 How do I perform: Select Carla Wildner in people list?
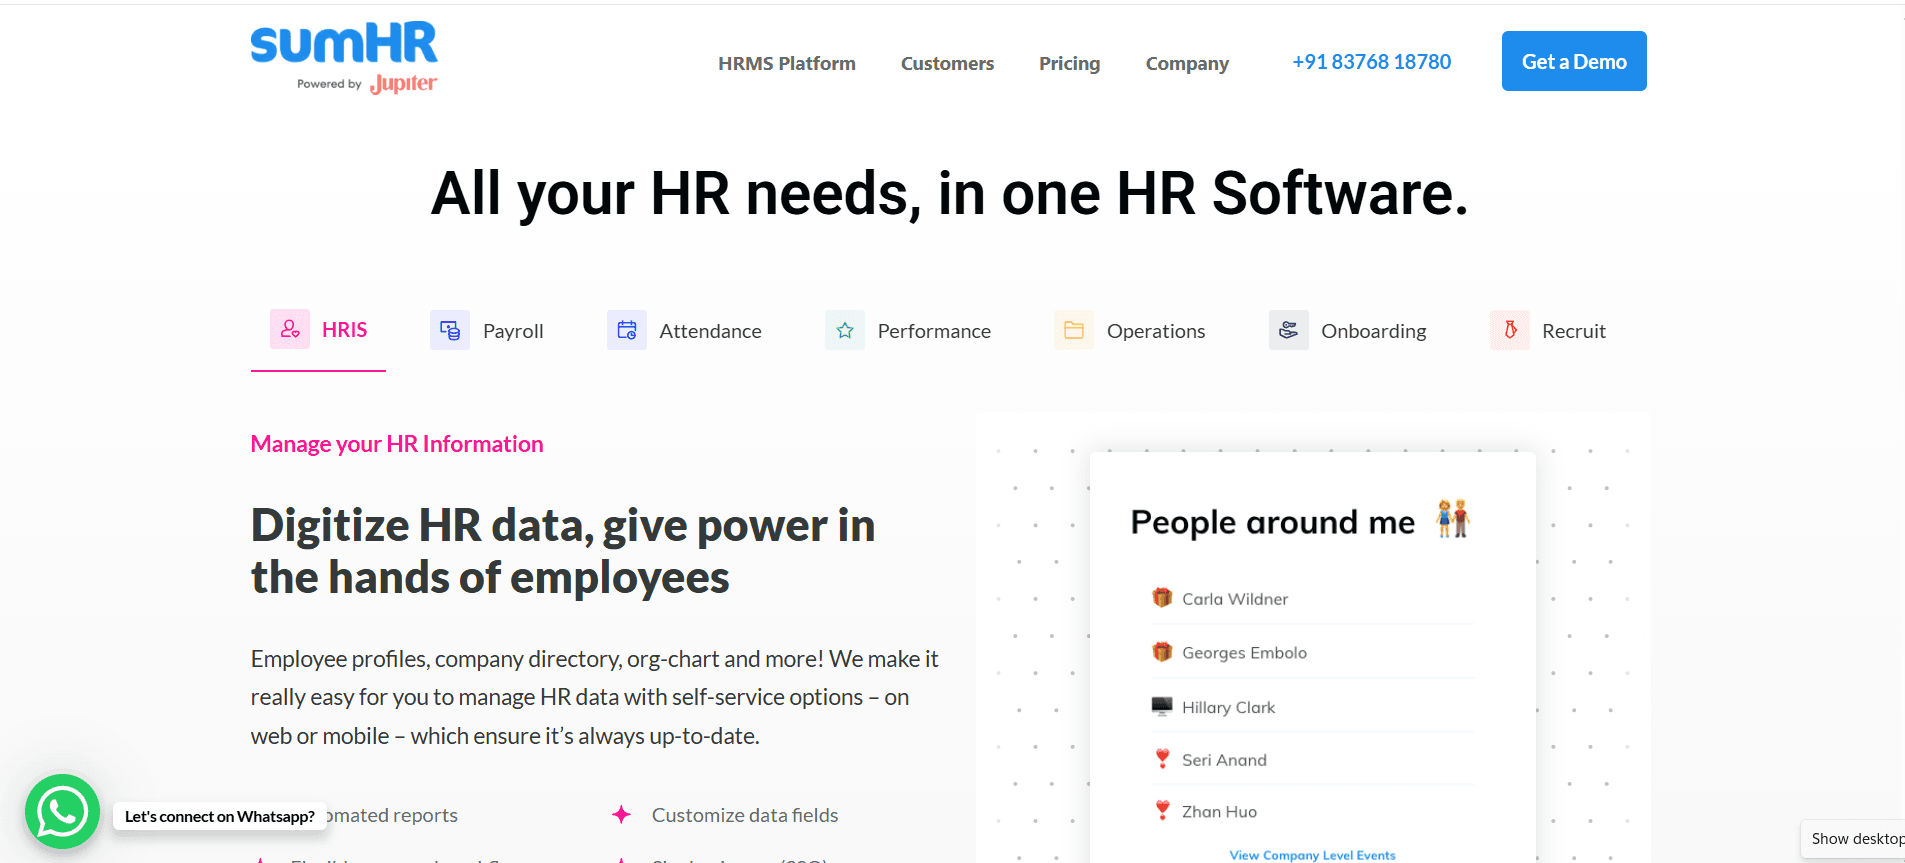pos(1235,599)
